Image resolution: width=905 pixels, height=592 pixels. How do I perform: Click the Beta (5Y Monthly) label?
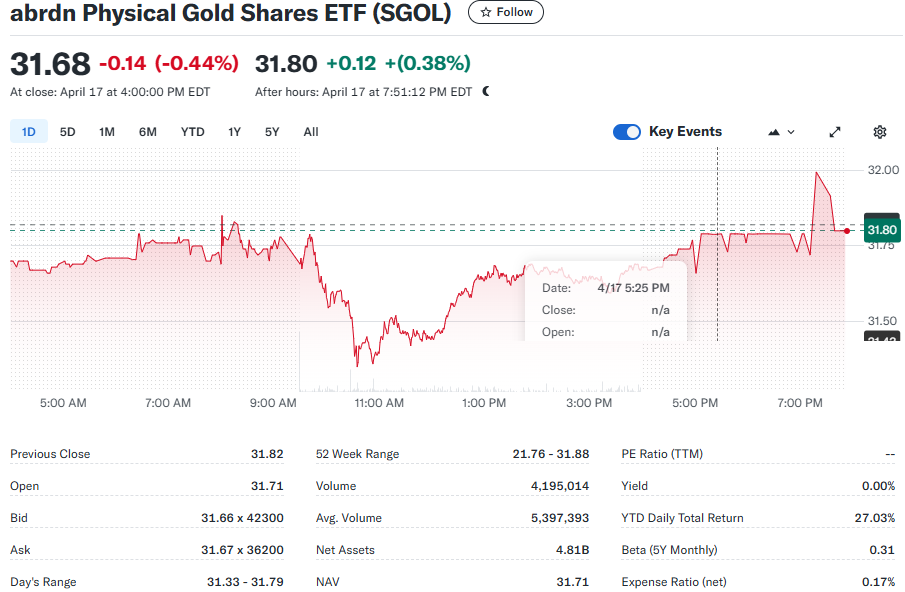(x=670, y=550)
